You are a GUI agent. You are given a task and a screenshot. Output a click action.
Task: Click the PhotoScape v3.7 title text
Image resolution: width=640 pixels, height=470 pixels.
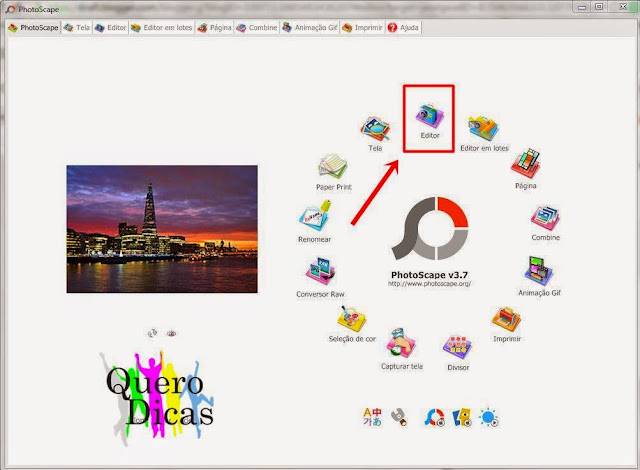pyautogui.click(x=429, y=275)
